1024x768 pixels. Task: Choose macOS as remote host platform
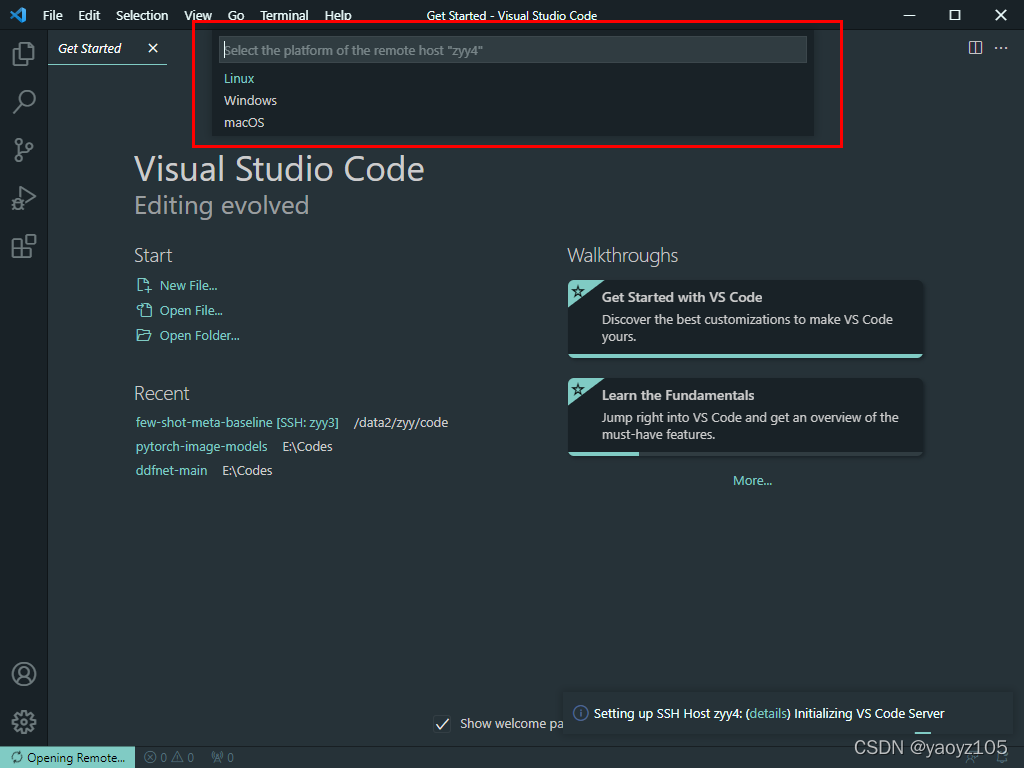[513, 123]
